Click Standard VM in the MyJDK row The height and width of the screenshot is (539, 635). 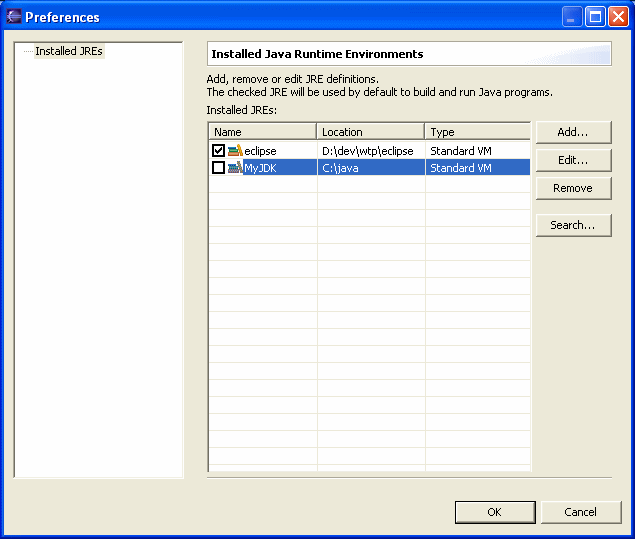[x=461, y=168]
